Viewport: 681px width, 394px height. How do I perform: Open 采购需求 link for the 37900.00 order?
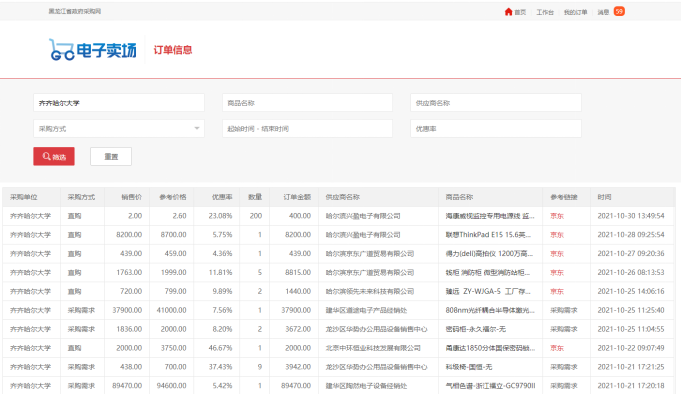(564, 310)
